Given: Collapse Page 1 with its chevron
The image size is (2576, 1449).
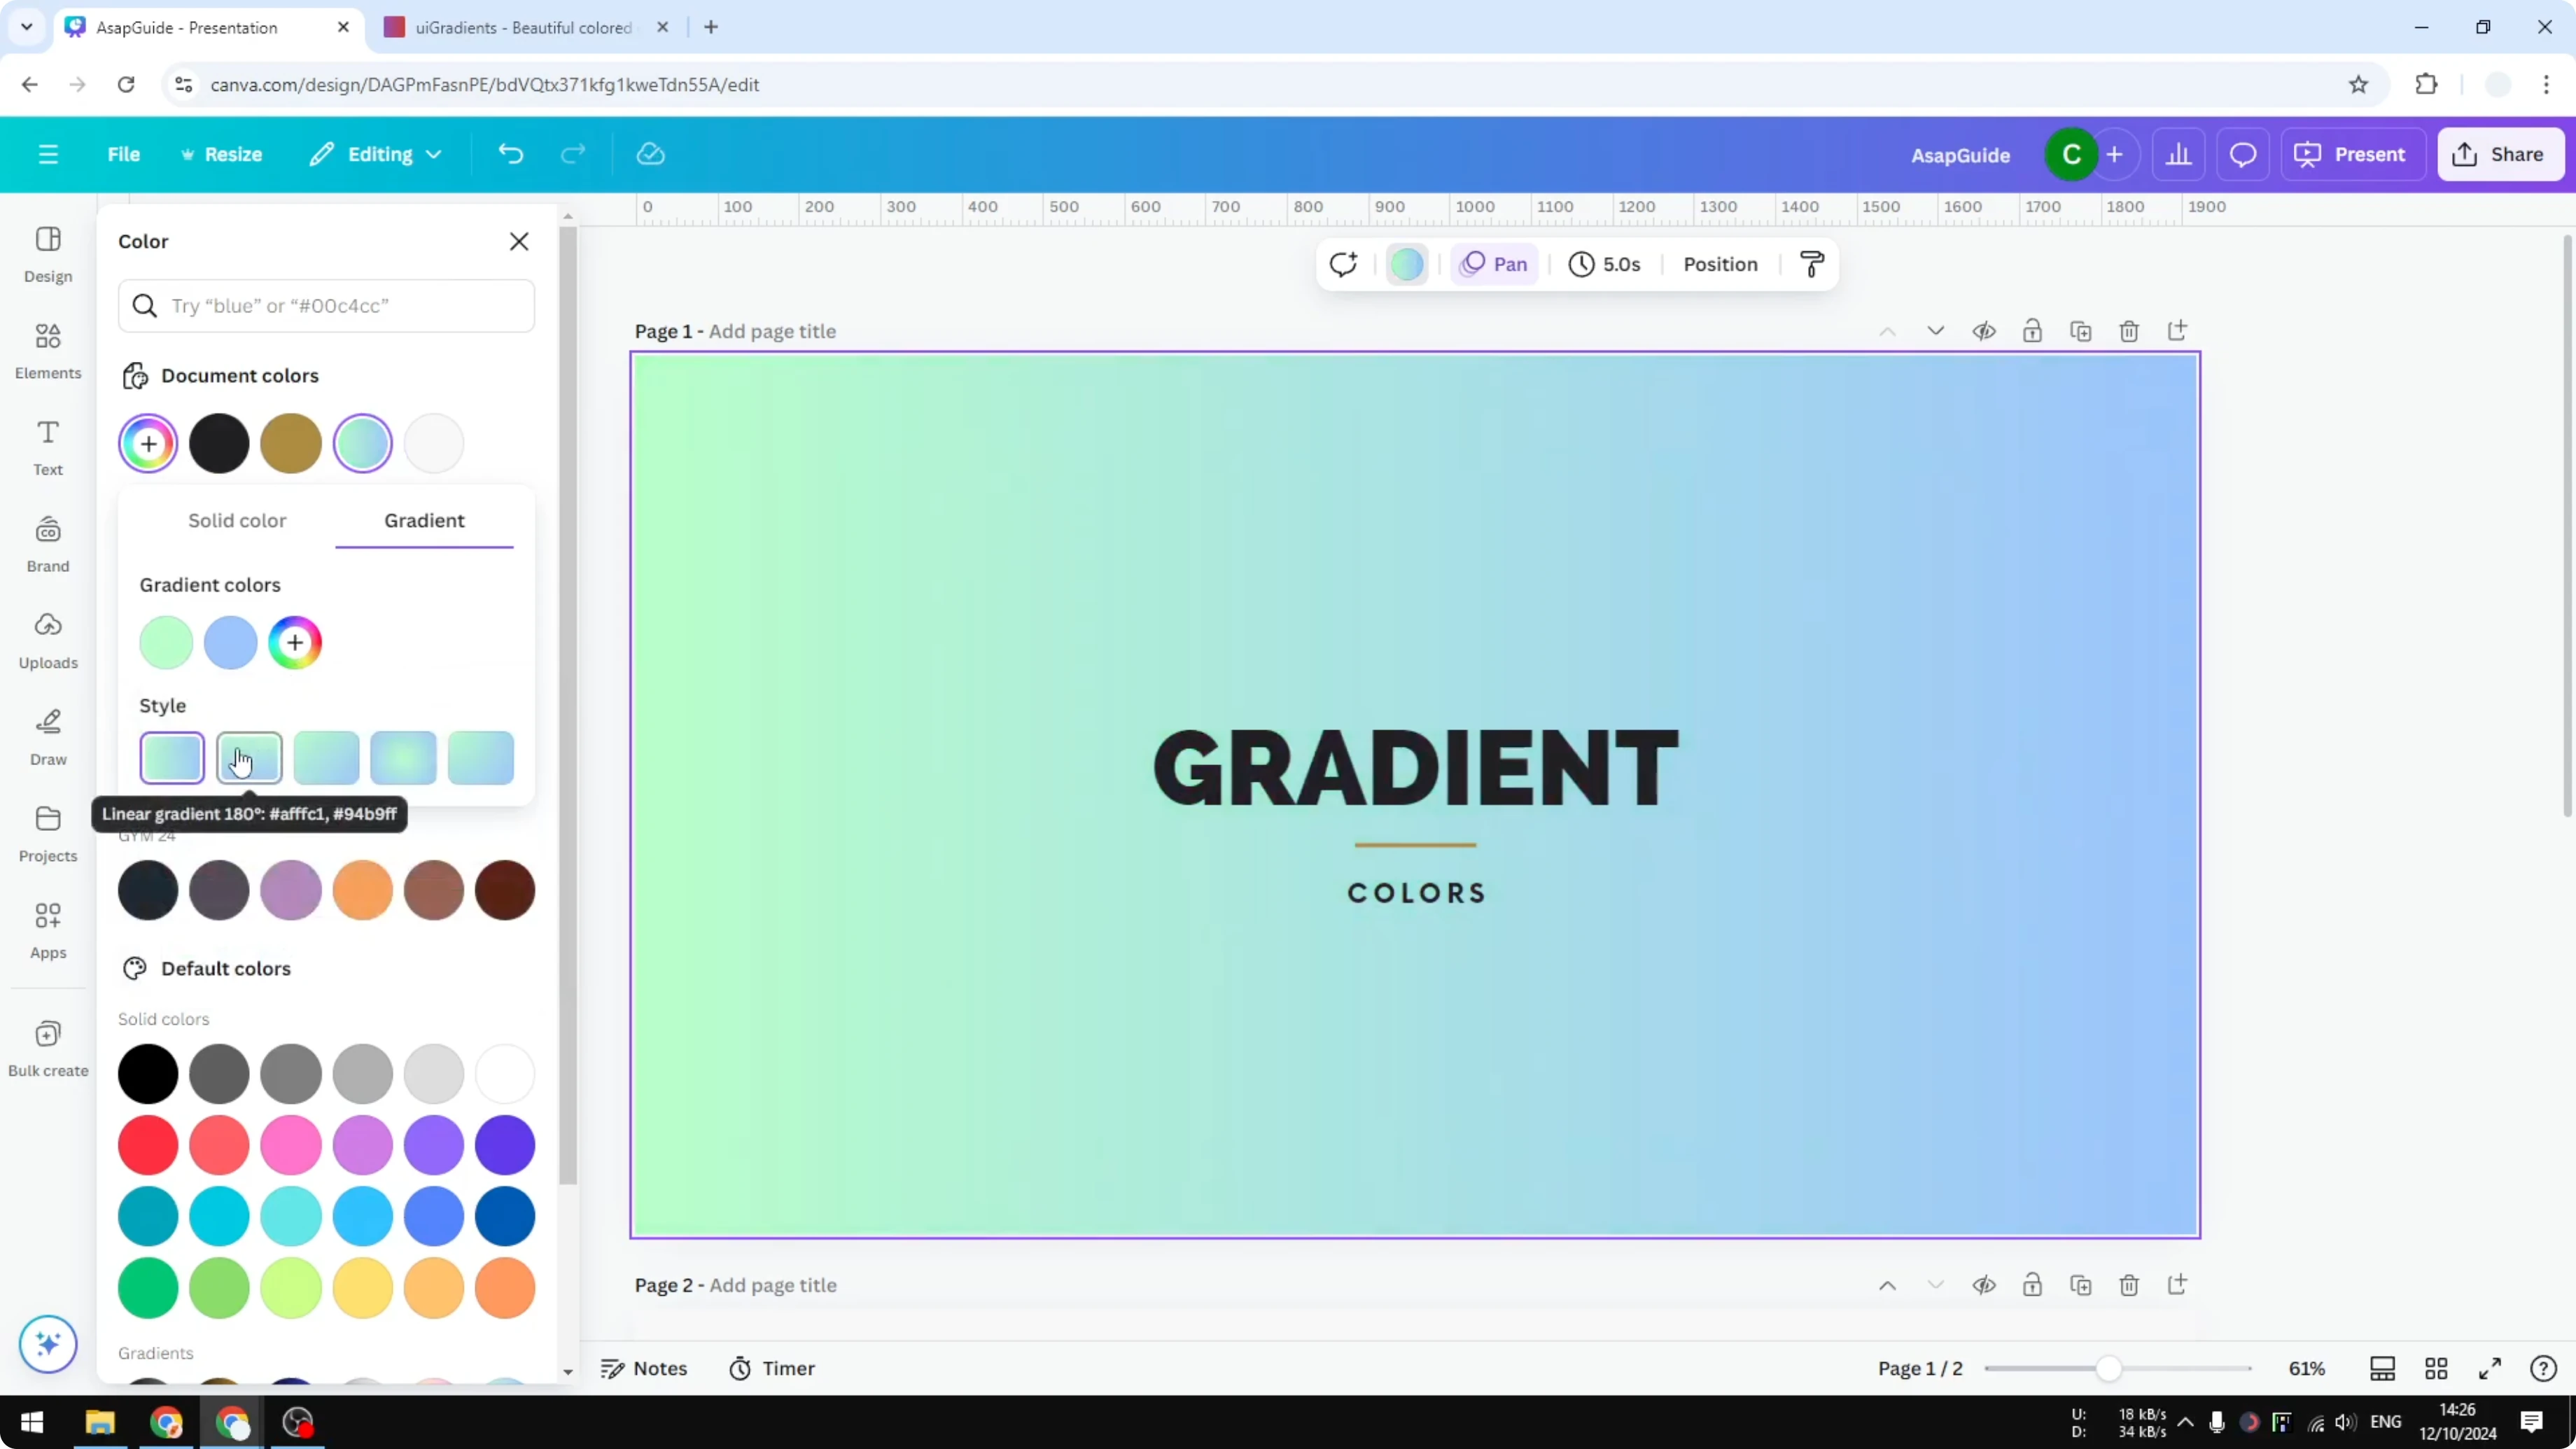Looking at the screenshot, I should tap(1887, 330).
